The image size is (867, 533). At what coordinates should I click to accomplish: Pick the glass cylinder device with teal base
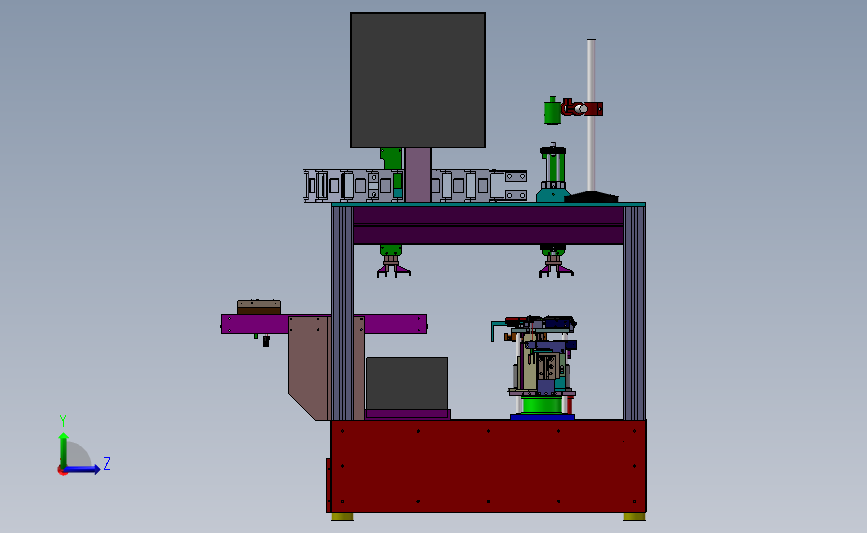553,173
